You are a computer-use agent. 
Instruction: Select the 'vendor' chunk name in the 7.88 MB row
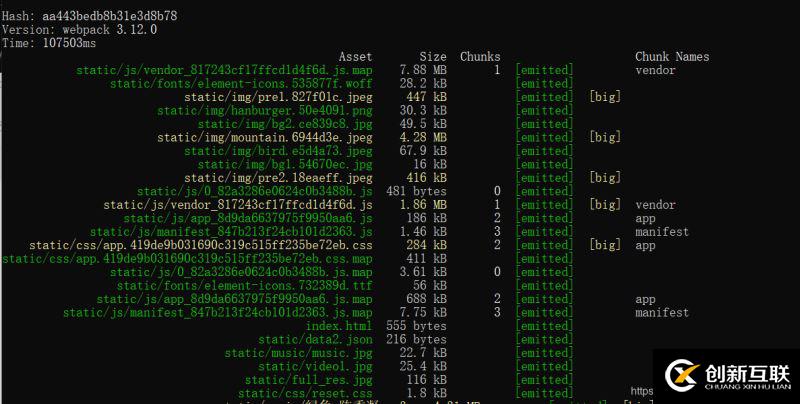click(655, 70)
